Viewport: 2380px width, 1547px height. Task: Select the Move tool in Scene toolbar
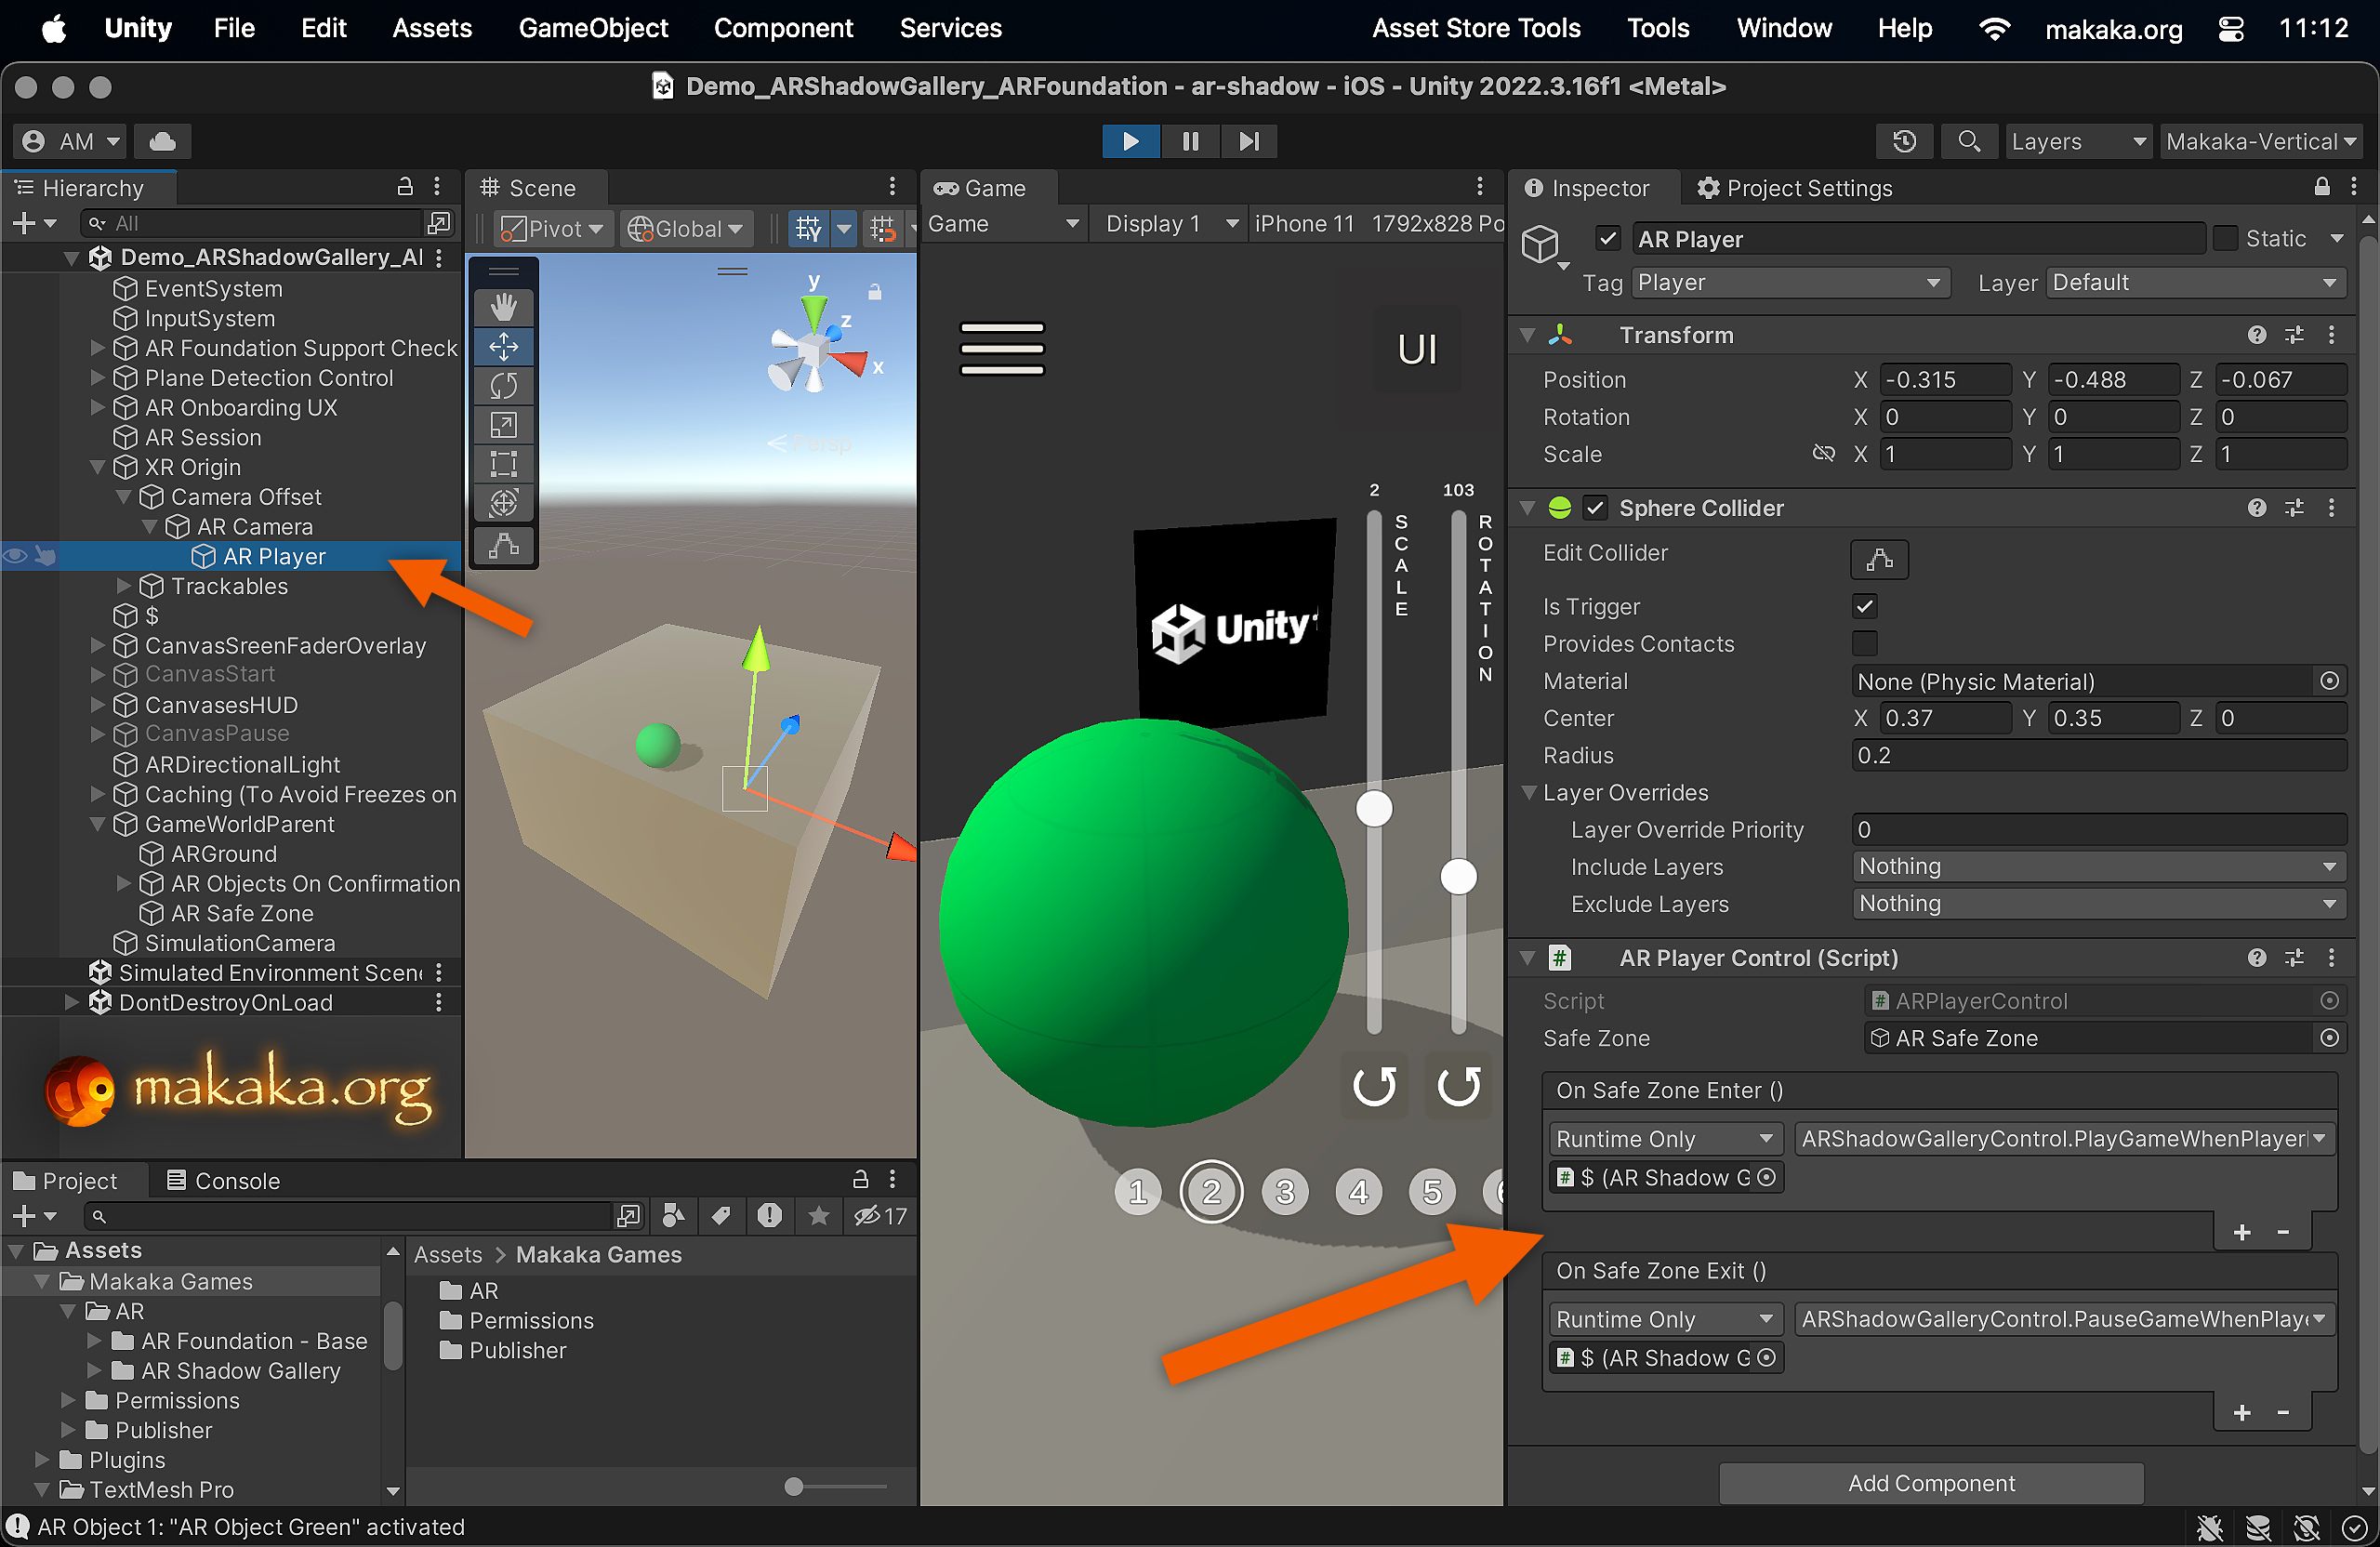point(503,347)
